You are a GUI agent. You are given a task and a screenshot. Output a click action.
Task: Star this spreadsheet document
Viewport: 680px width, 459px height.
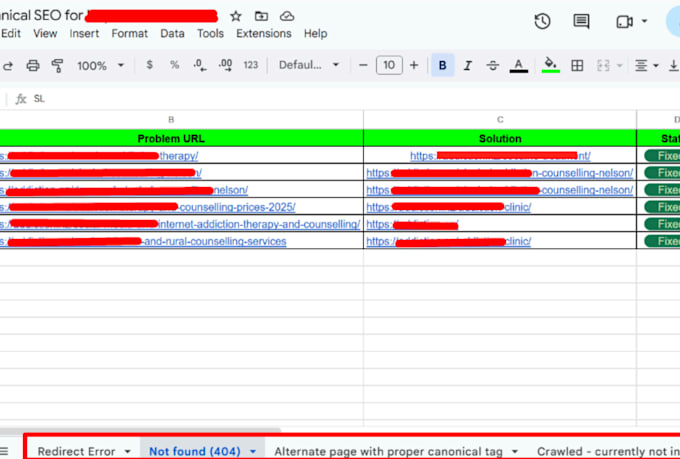tap(235, 16)
